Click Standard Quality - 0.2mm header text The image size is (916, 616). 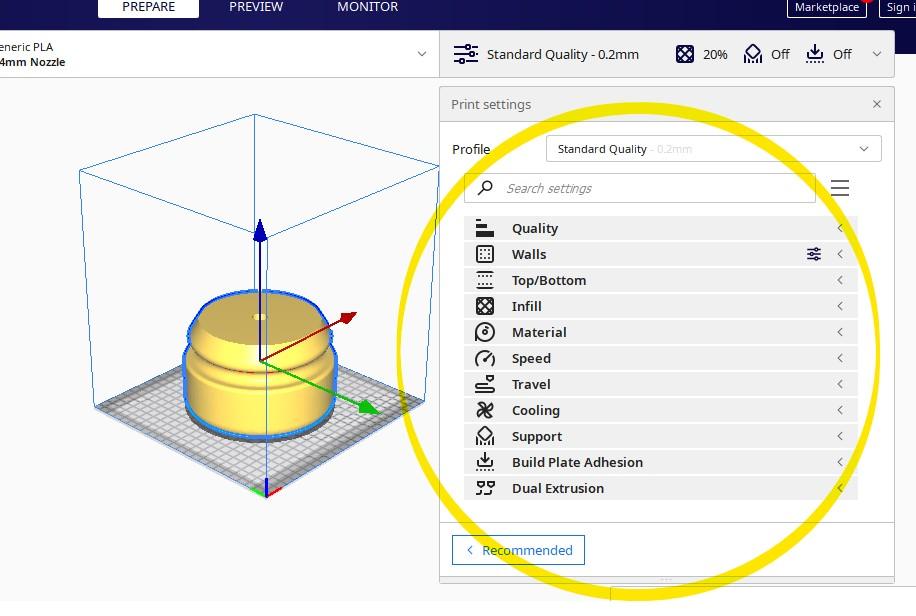563,54
